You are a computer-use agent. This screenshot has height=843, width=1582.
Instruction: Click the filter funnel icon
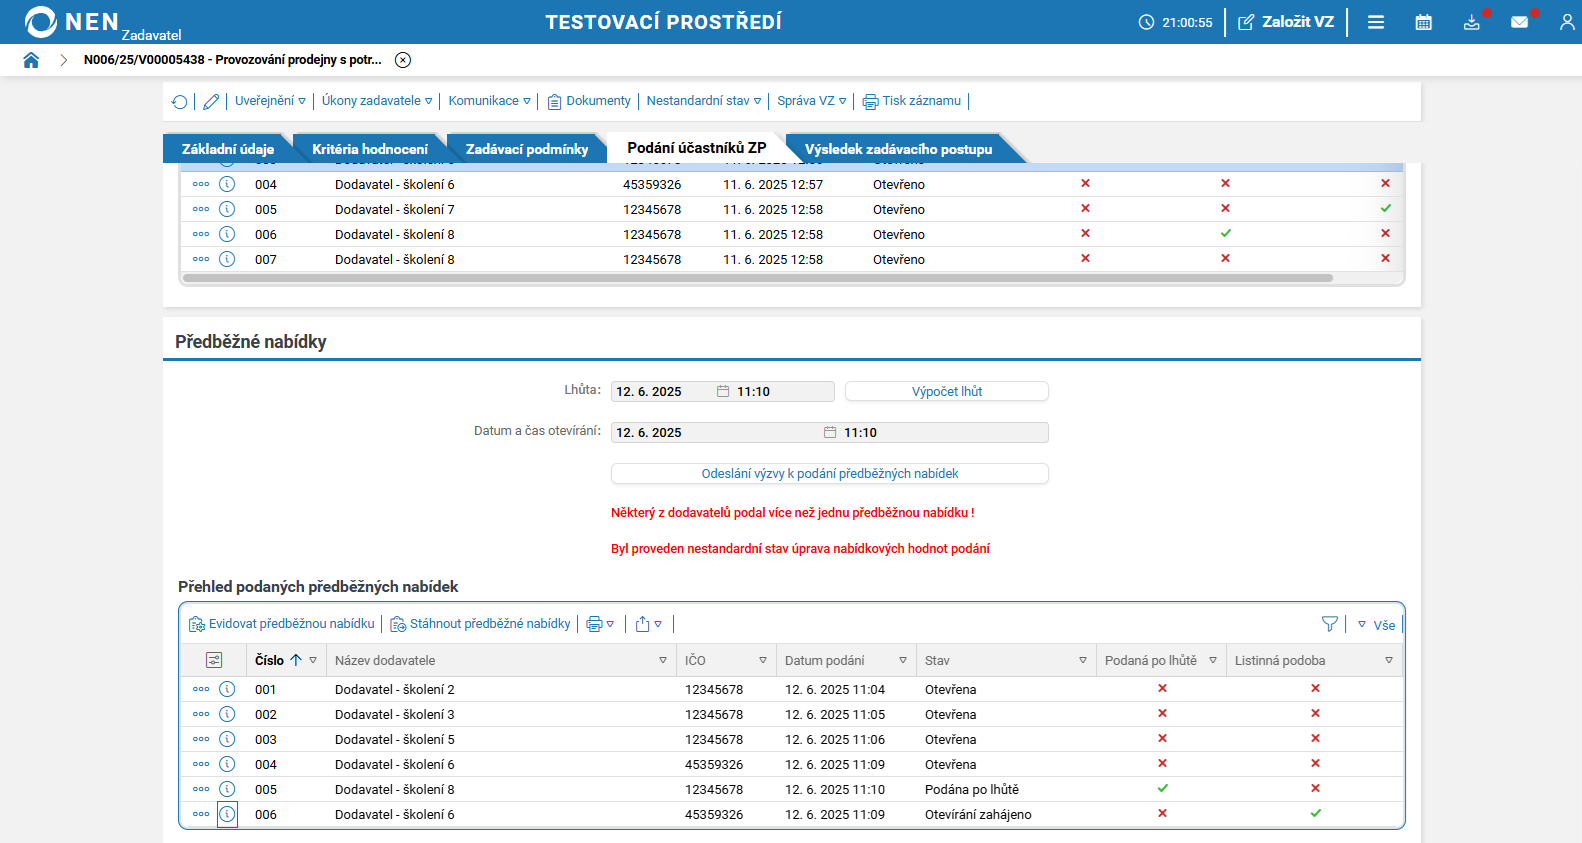[x=1330, y=624]
